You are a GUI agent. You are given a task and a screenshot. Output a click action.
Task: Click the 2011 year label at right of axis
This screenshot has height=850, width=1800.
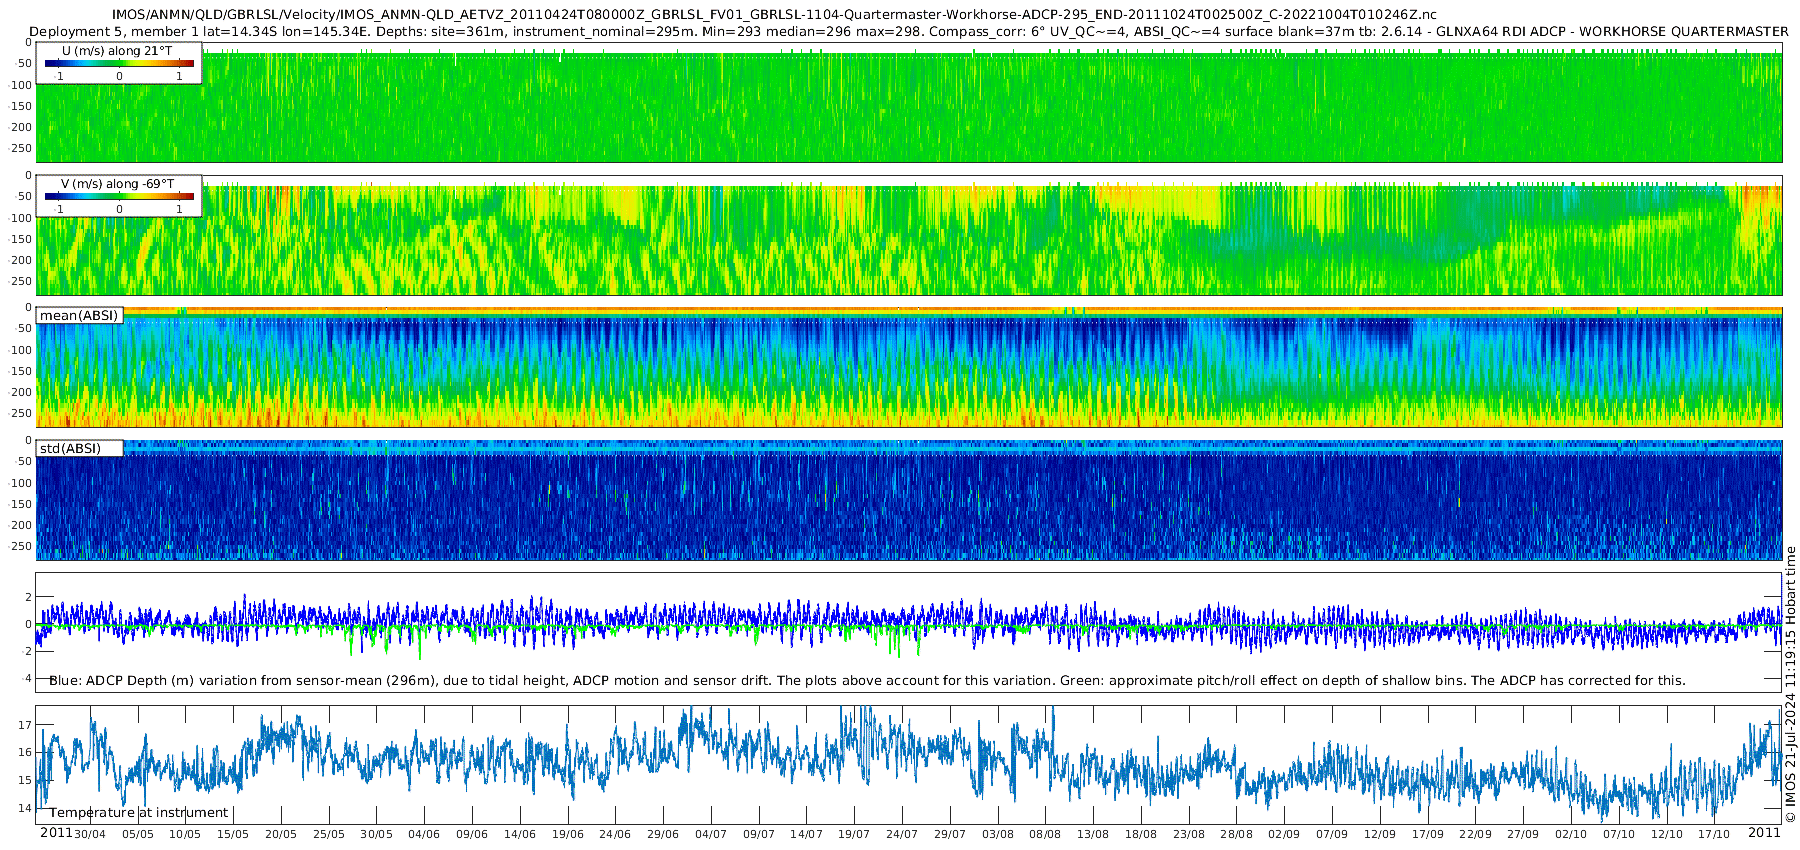pos(1764,833)
